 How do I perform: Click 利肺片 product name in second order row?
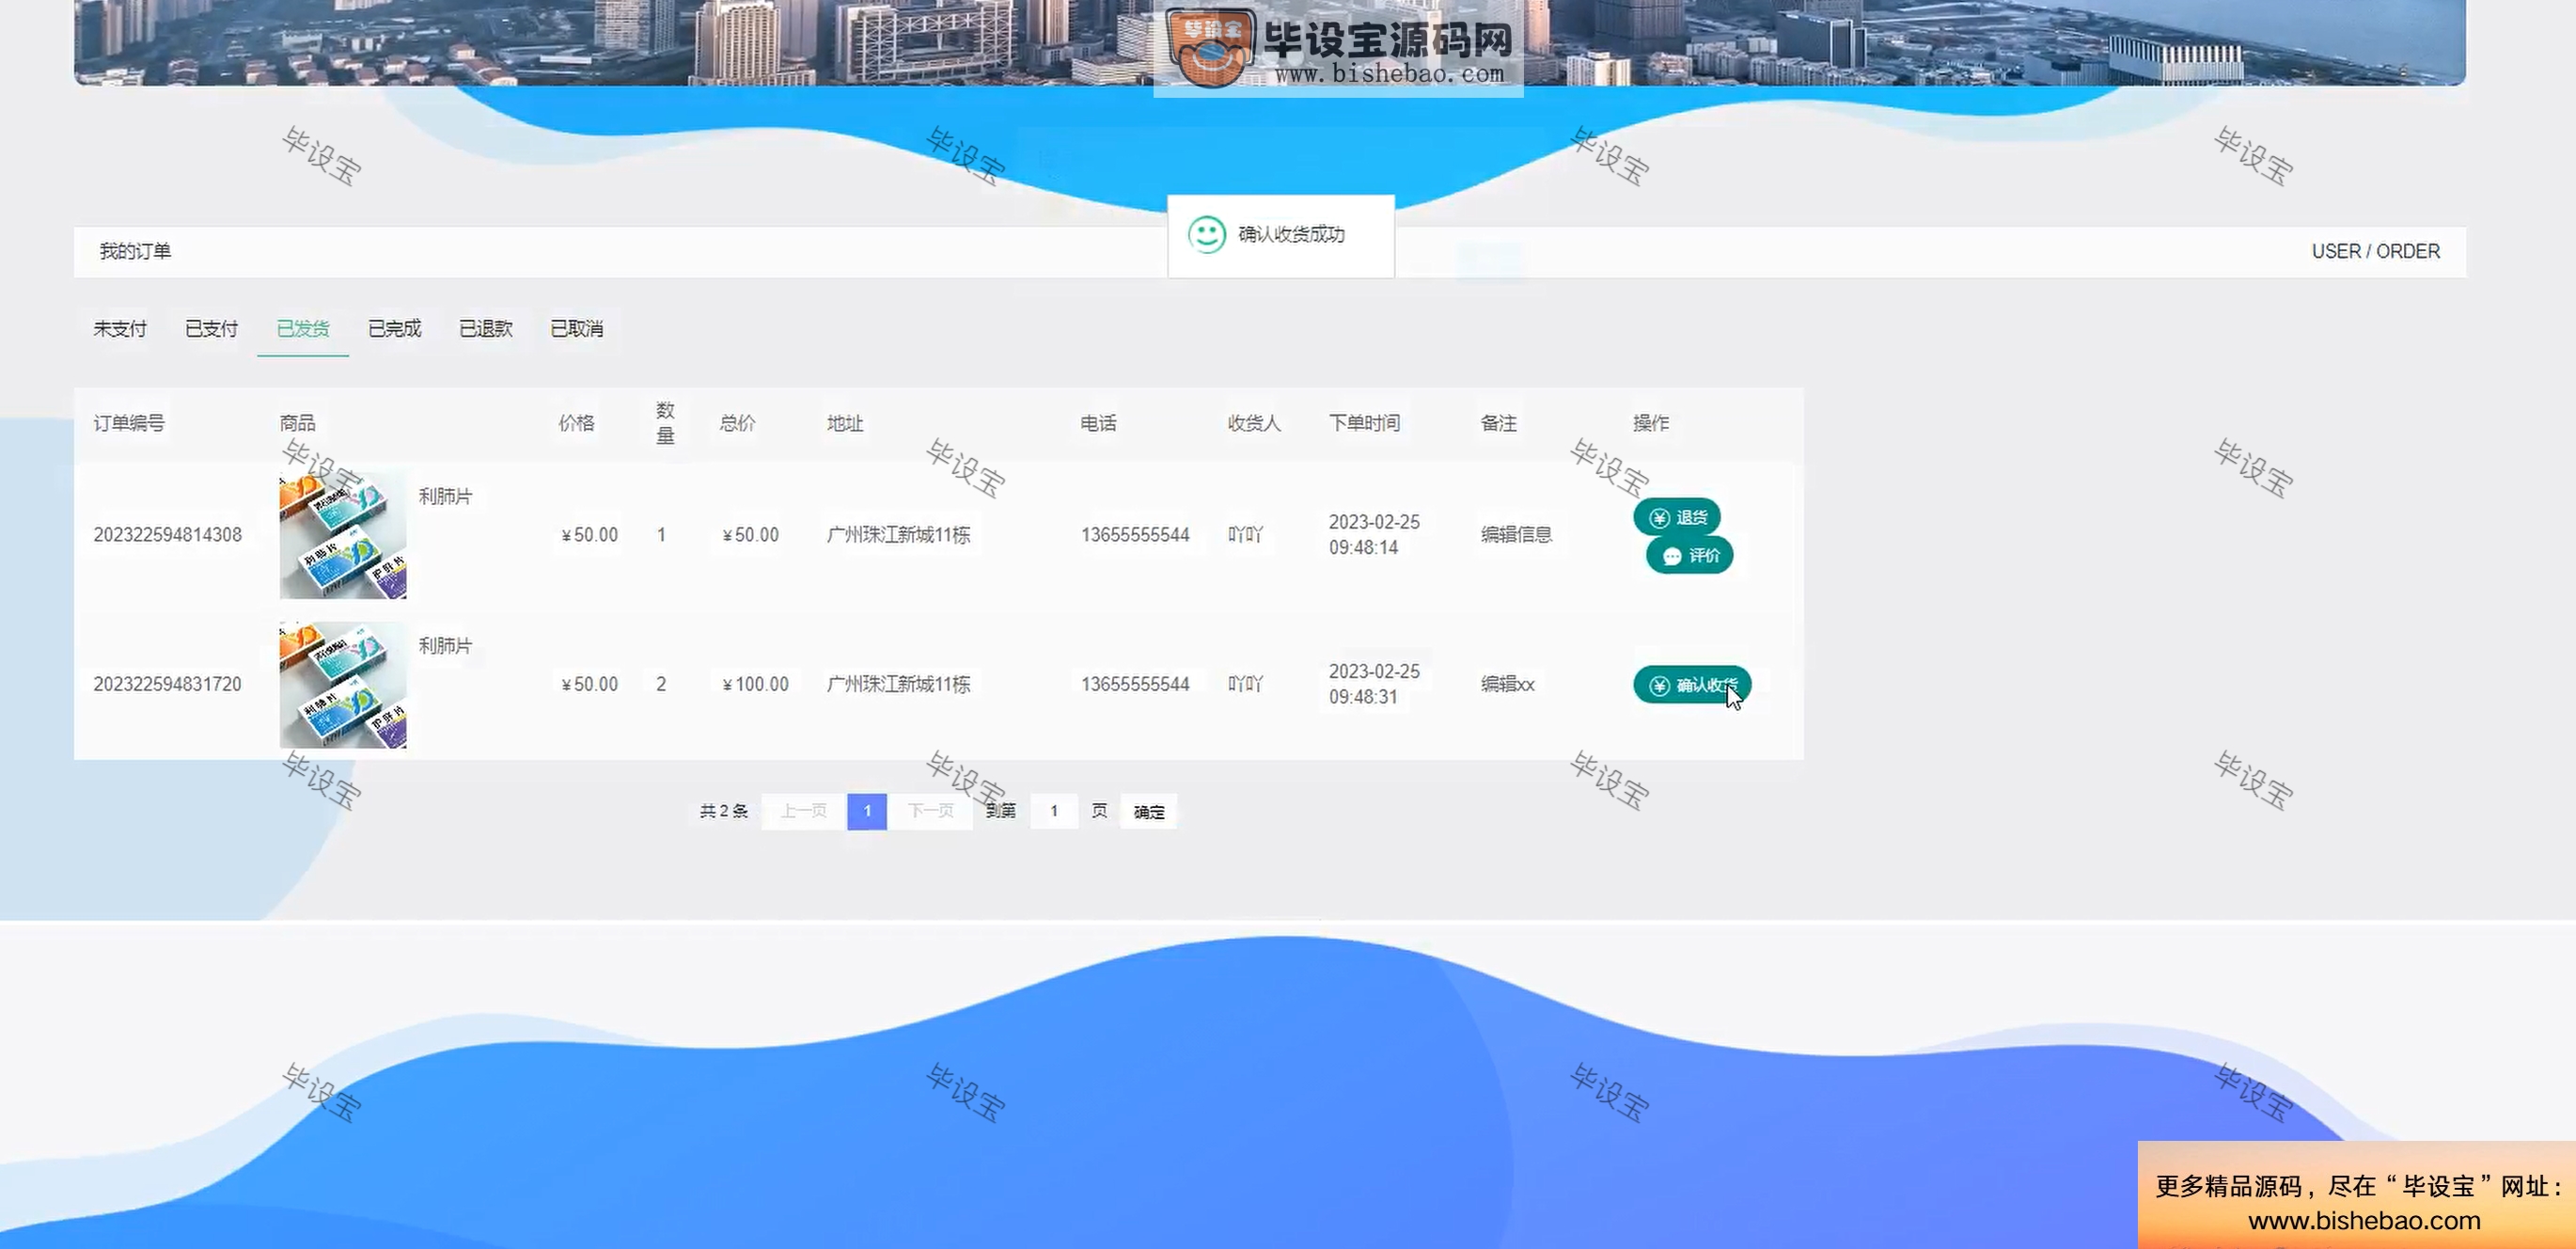point(445,645)
